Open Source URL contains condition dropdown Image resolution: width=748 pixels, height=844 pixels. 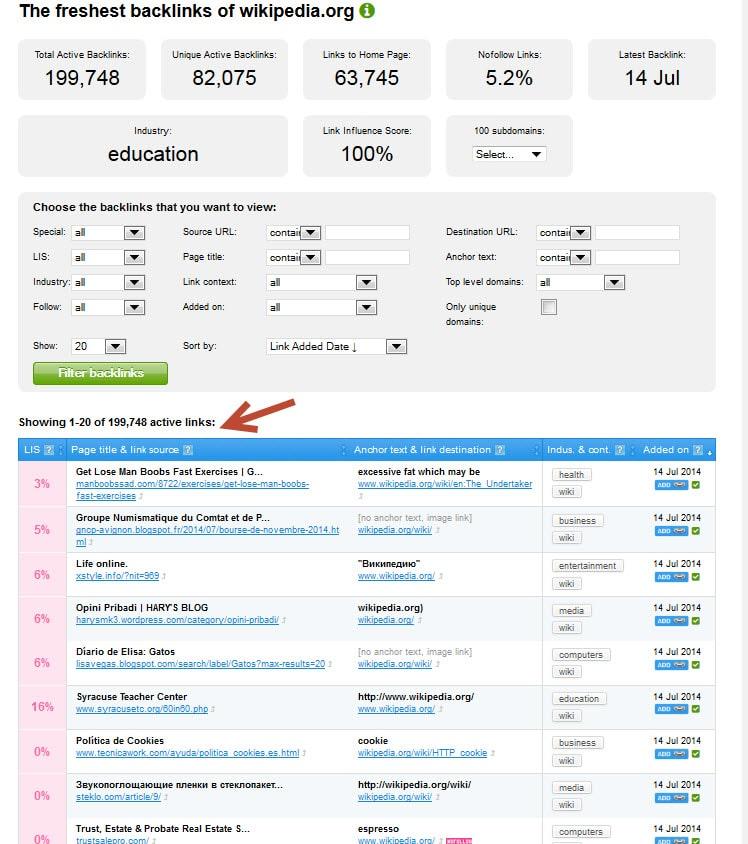tap(294, 233)
